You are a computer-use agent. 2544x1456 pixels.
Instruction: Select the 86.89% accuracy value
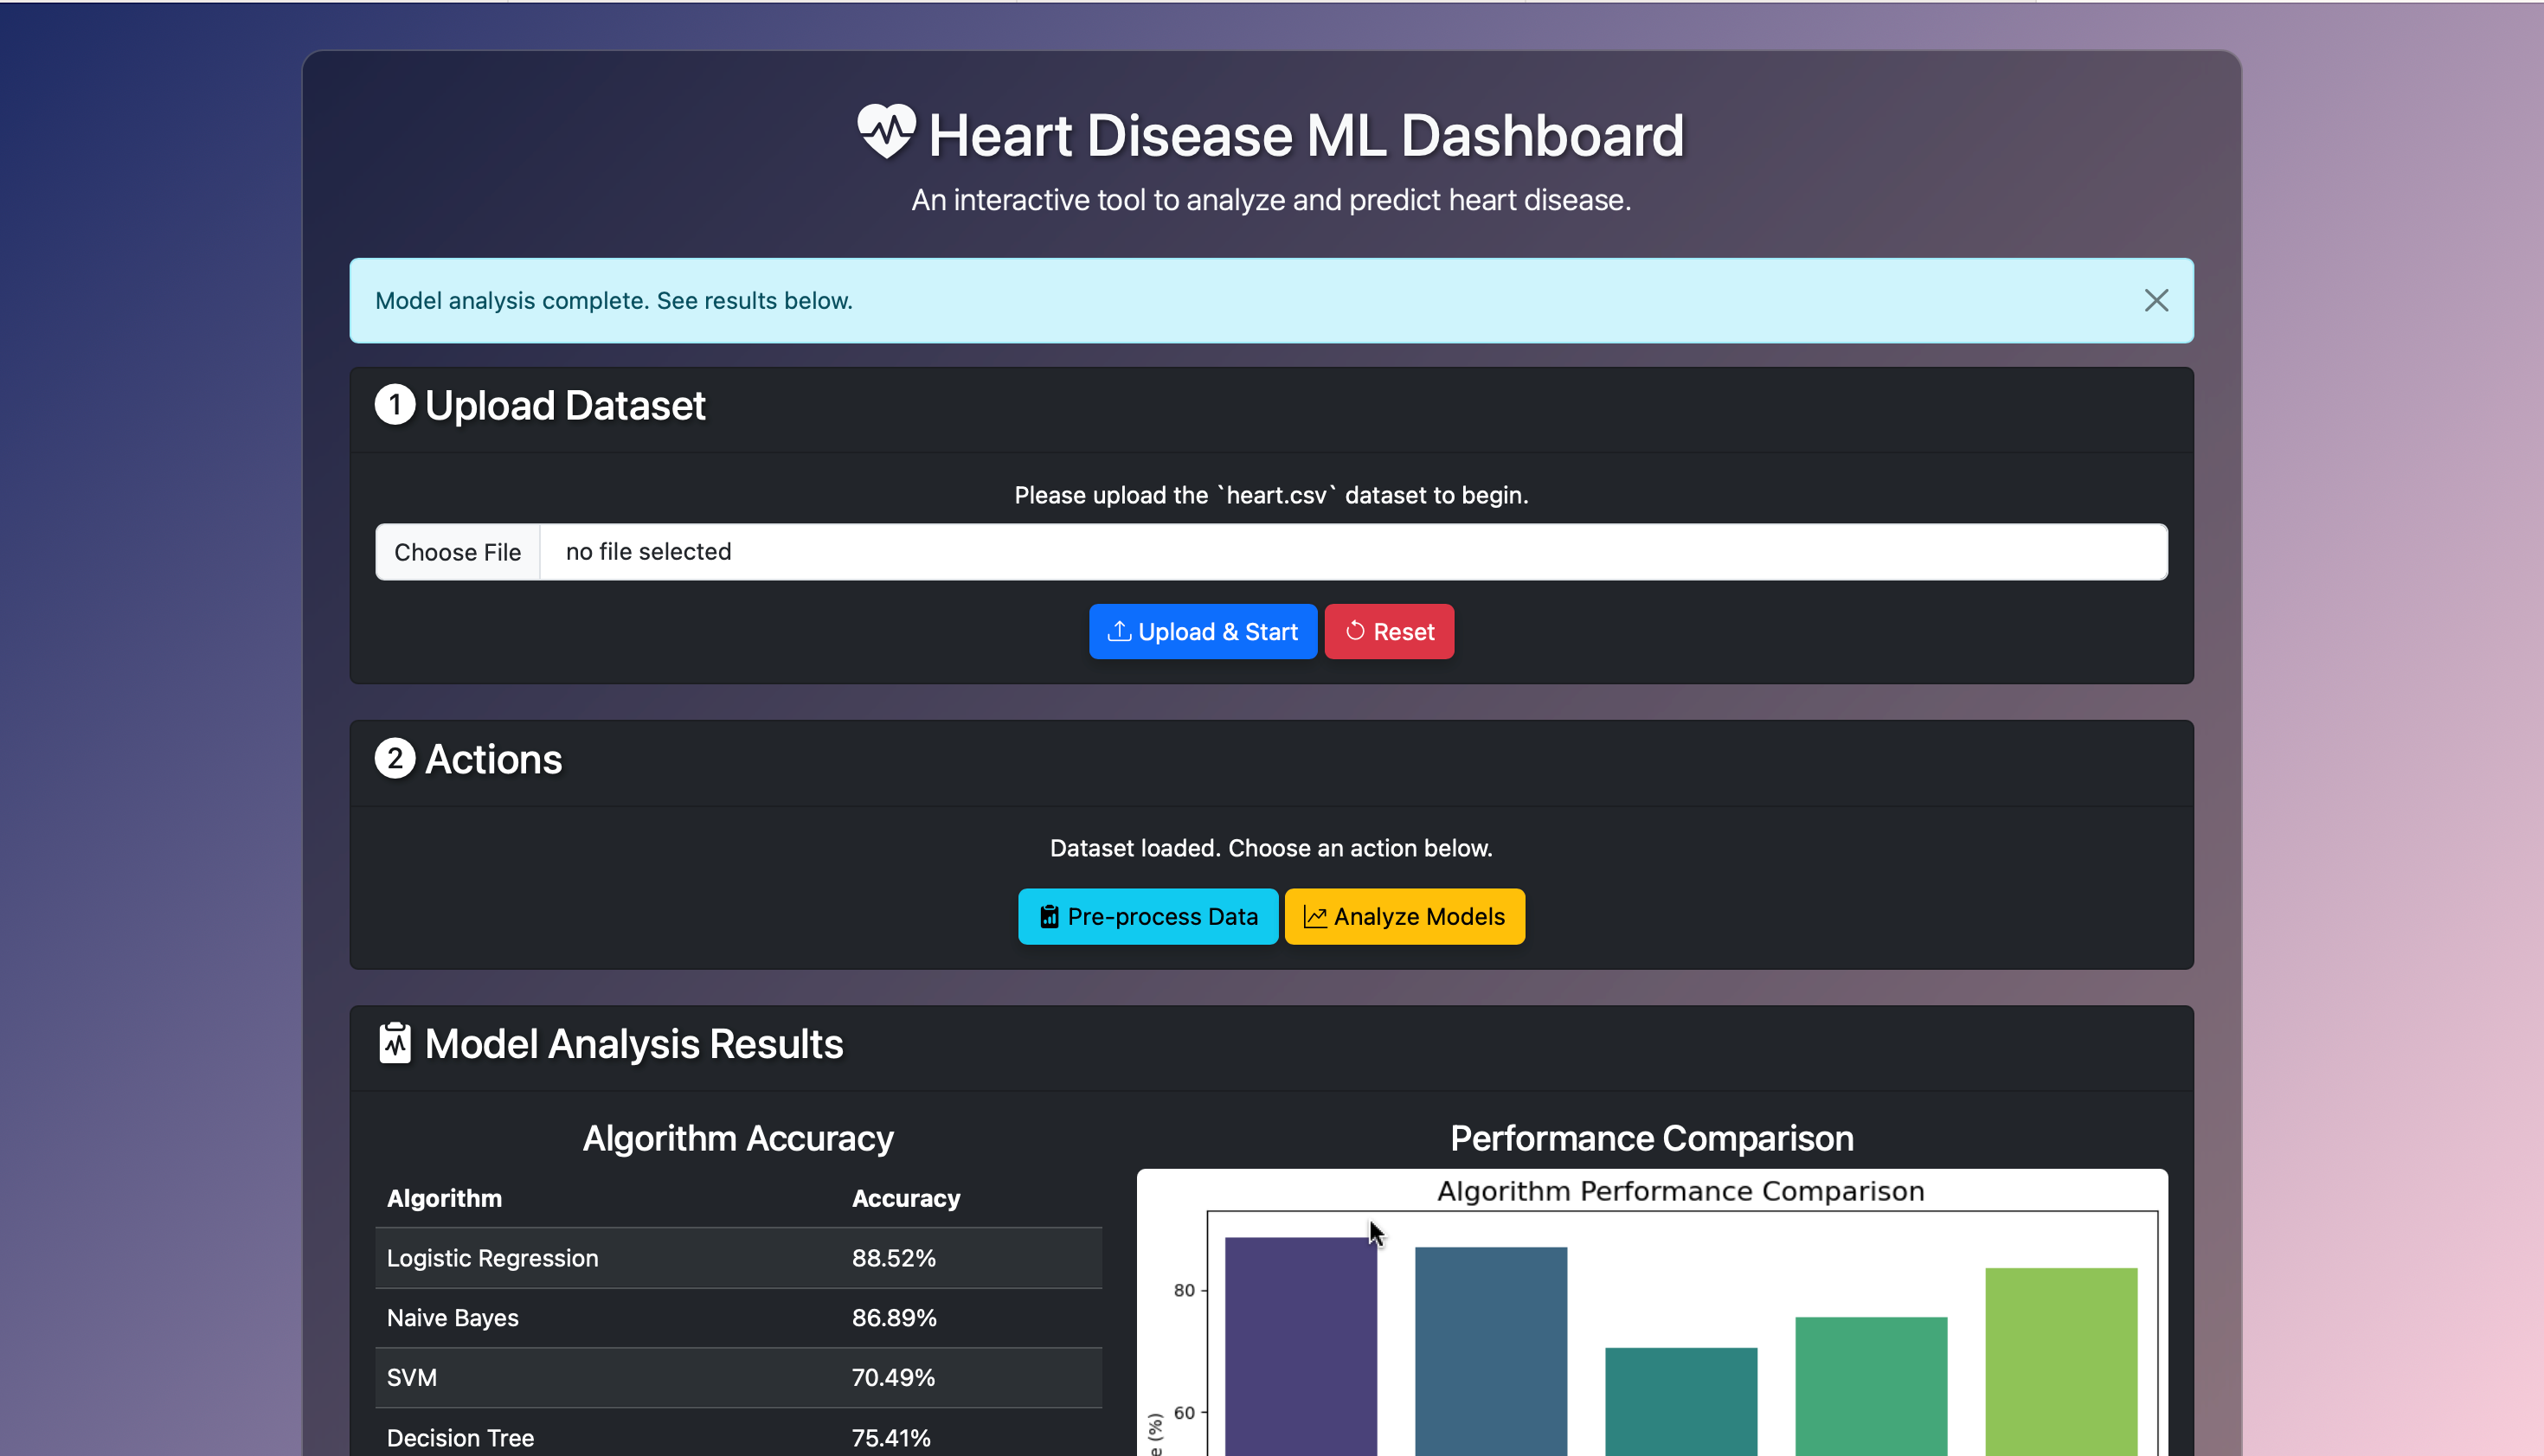pos(894,1318)
